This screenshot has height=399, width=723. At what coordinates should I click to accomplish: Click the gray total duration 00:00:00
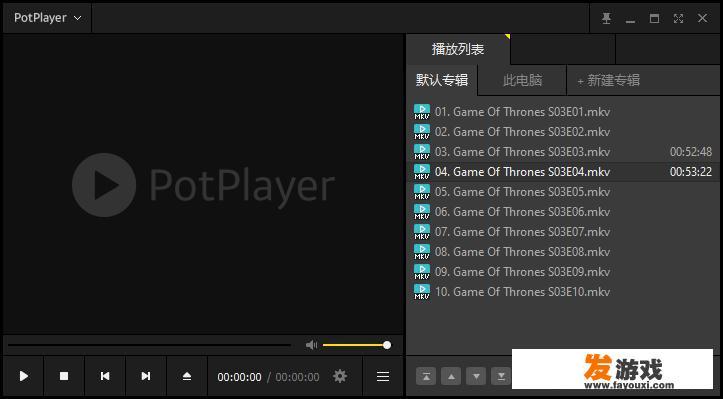click(x=297, y=377)
